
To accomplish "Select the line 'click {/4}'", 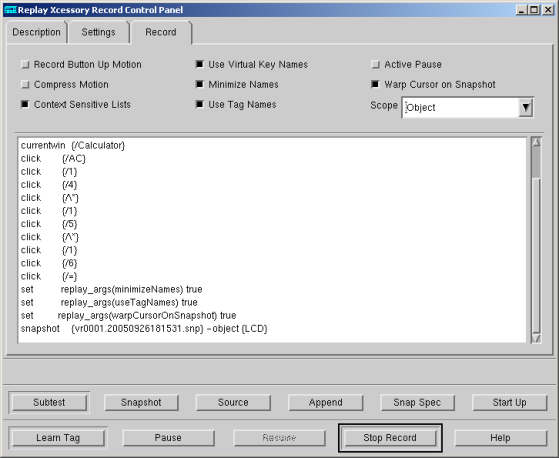I will (49, 185).
